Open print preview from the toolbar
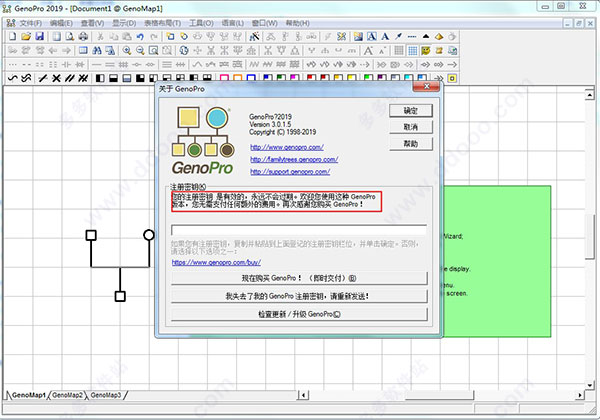 coord(70,37)
